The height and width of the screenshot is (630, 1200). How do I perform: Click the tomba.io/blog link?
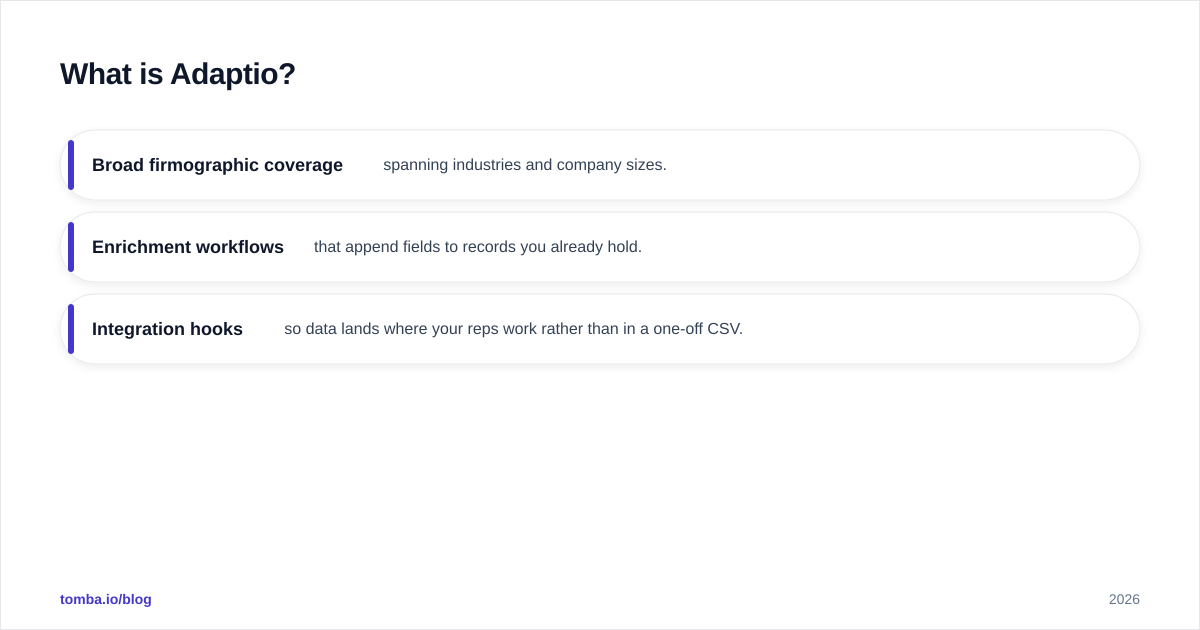tap(106, 599)
